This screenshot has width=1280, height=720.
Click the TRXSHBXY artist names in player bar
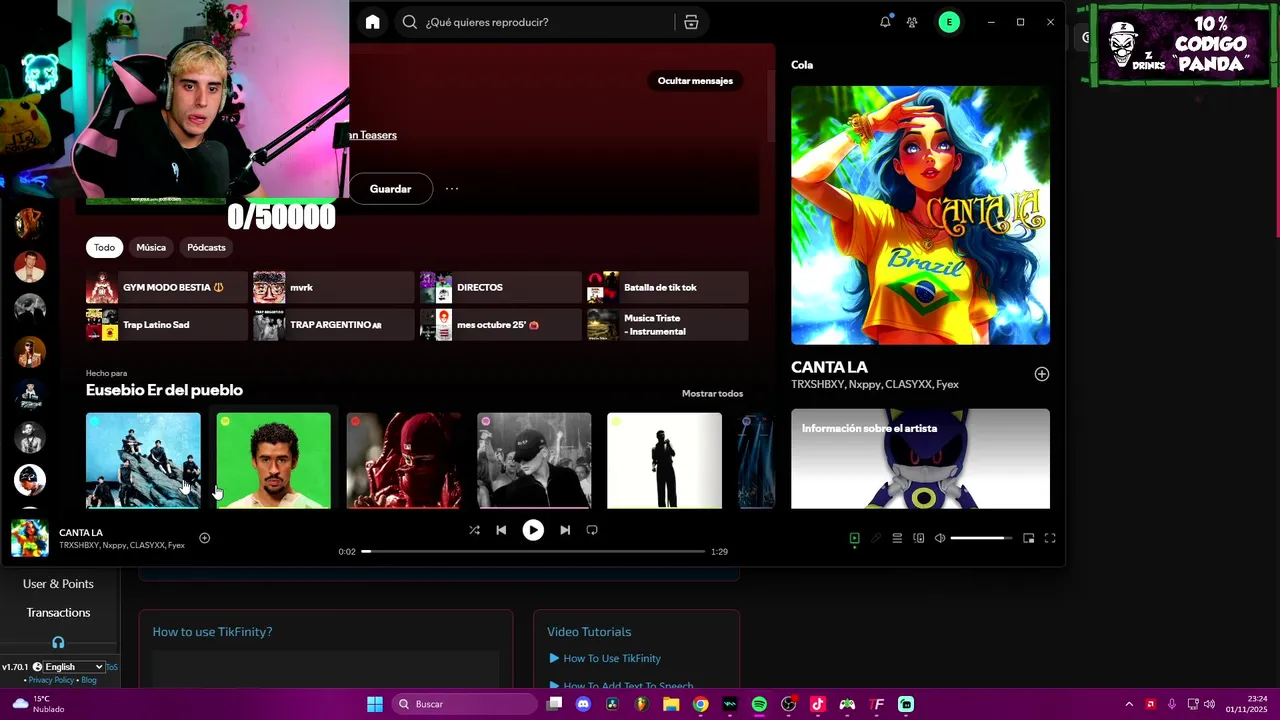tap(122, 546)
